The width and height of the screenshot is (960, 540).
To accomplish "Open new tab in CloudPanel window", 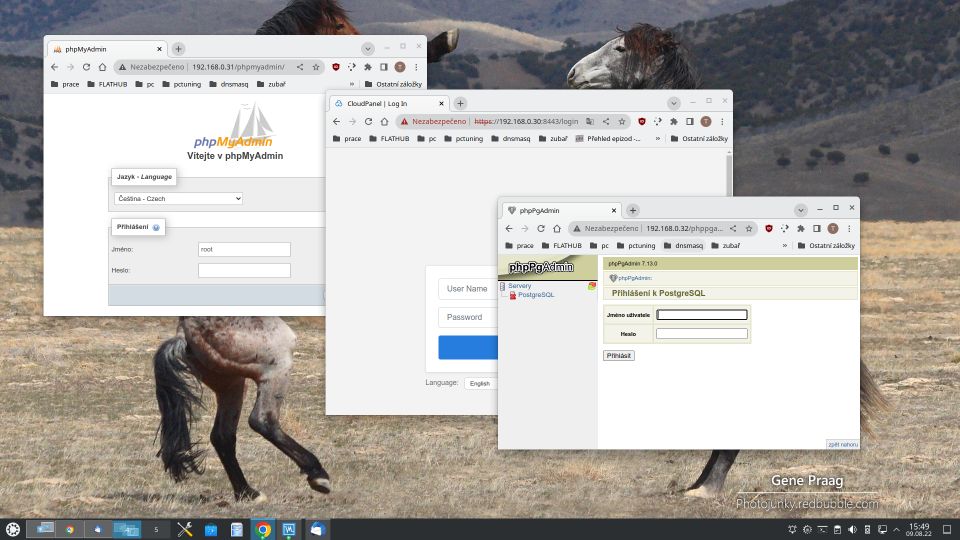I will (x=460, y=103).
